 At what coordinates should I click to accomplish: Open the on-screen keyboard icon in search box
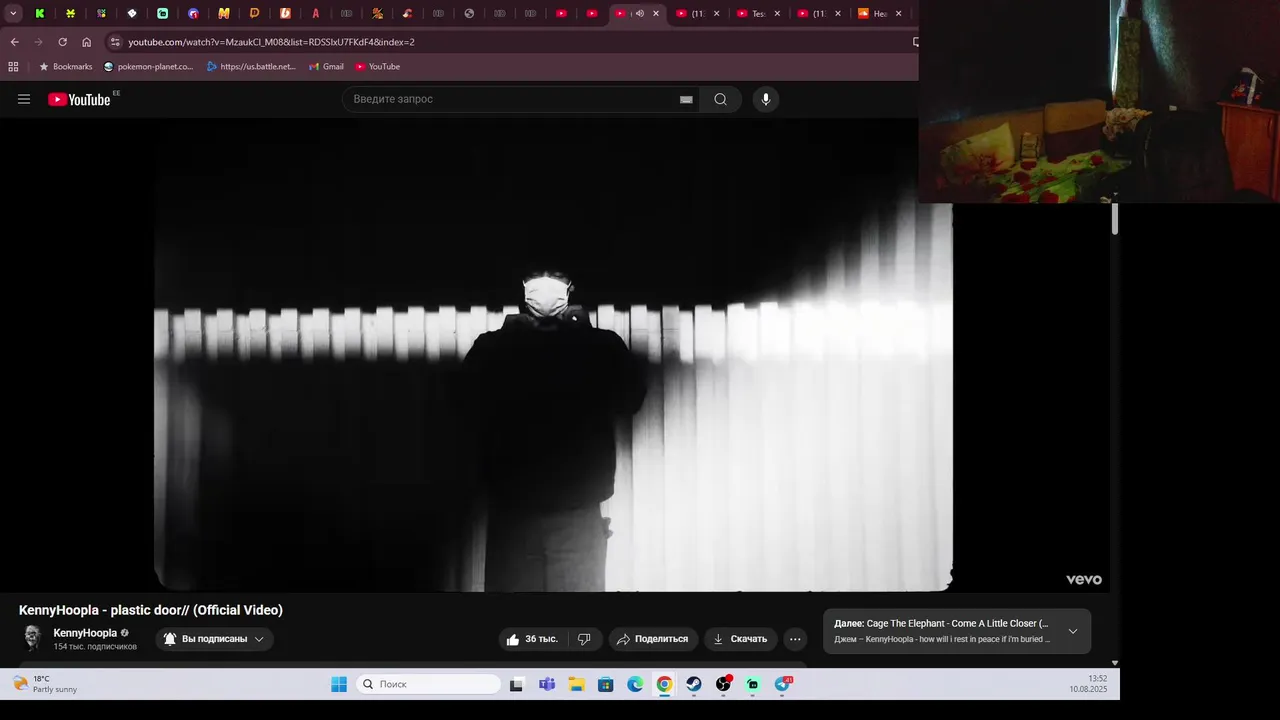click(x=686, y=99)
